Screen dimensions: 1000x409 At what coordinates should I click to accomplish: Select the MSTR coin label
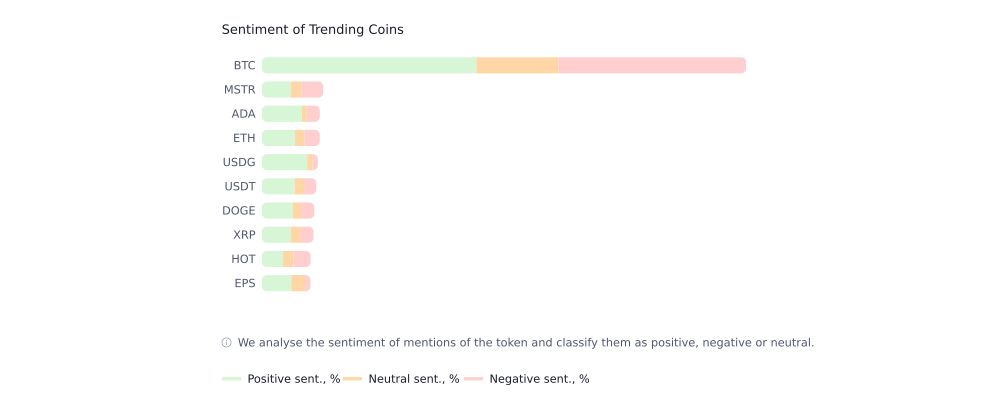click(x=240, y=90)
